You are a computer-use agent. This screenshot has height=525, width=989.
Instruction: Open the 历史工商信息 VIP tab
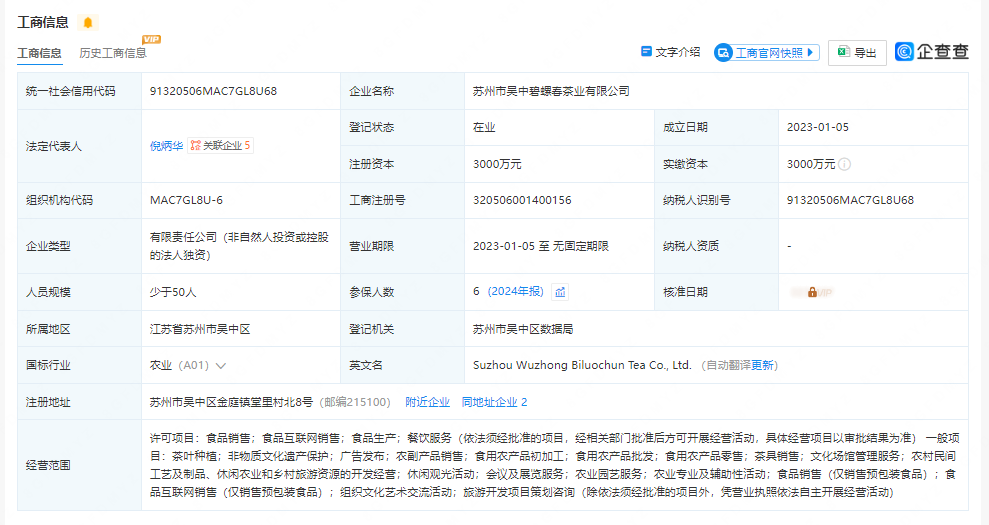[x=112, y=53]
